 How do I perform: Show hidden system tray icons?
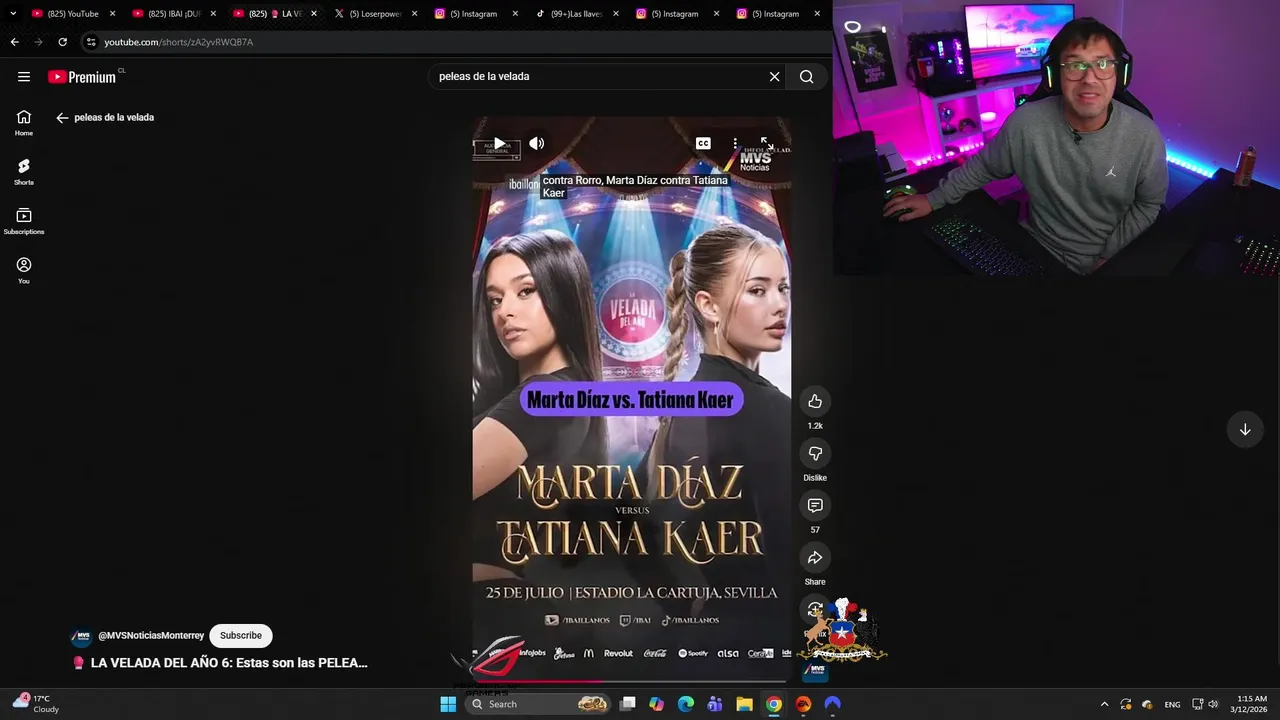(x=1104, y=704)
